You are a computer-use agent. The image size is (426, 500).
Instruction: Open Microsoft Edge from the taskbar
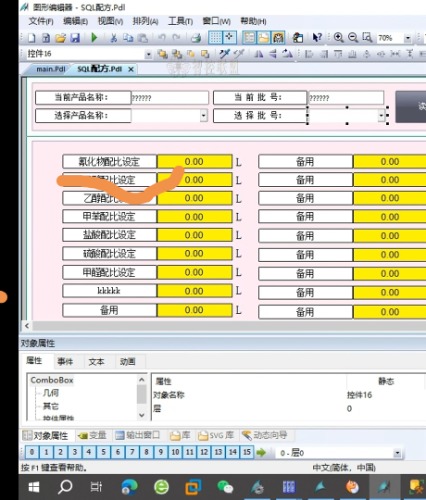[x=129, y=487]
